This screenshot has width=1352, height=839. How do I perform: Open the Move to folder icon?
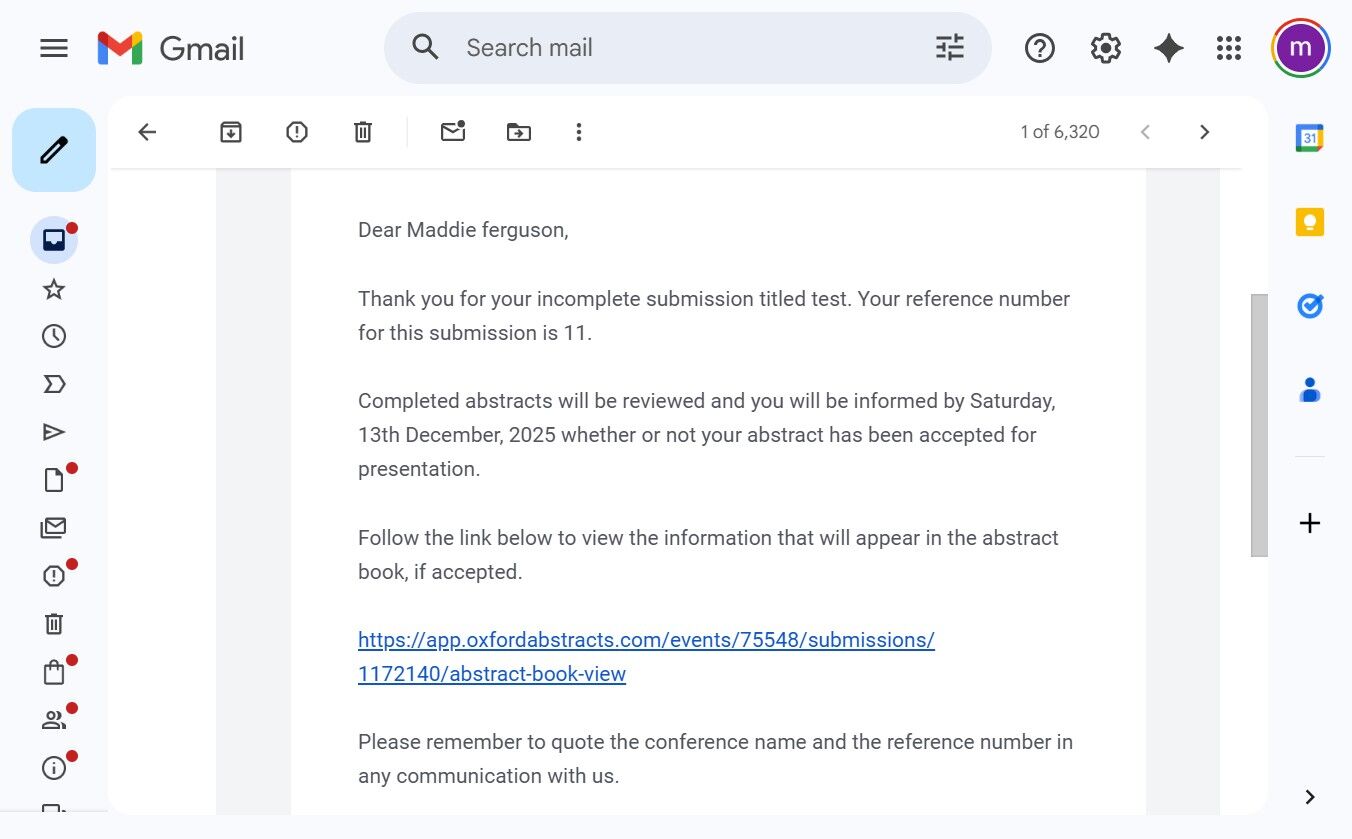point(519,132)
